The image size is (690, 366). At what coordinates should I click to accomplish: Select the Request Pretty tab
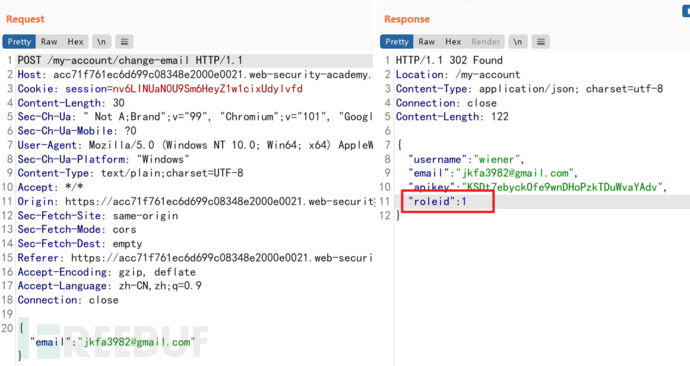point(19,42)
